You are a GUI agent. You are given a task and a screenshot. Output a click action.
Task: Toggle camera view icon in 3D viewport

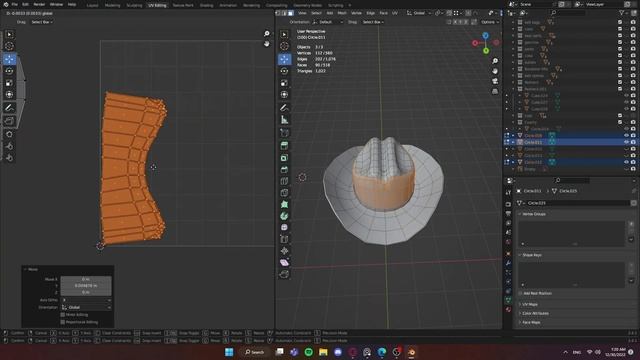click(x=495, y=81)
